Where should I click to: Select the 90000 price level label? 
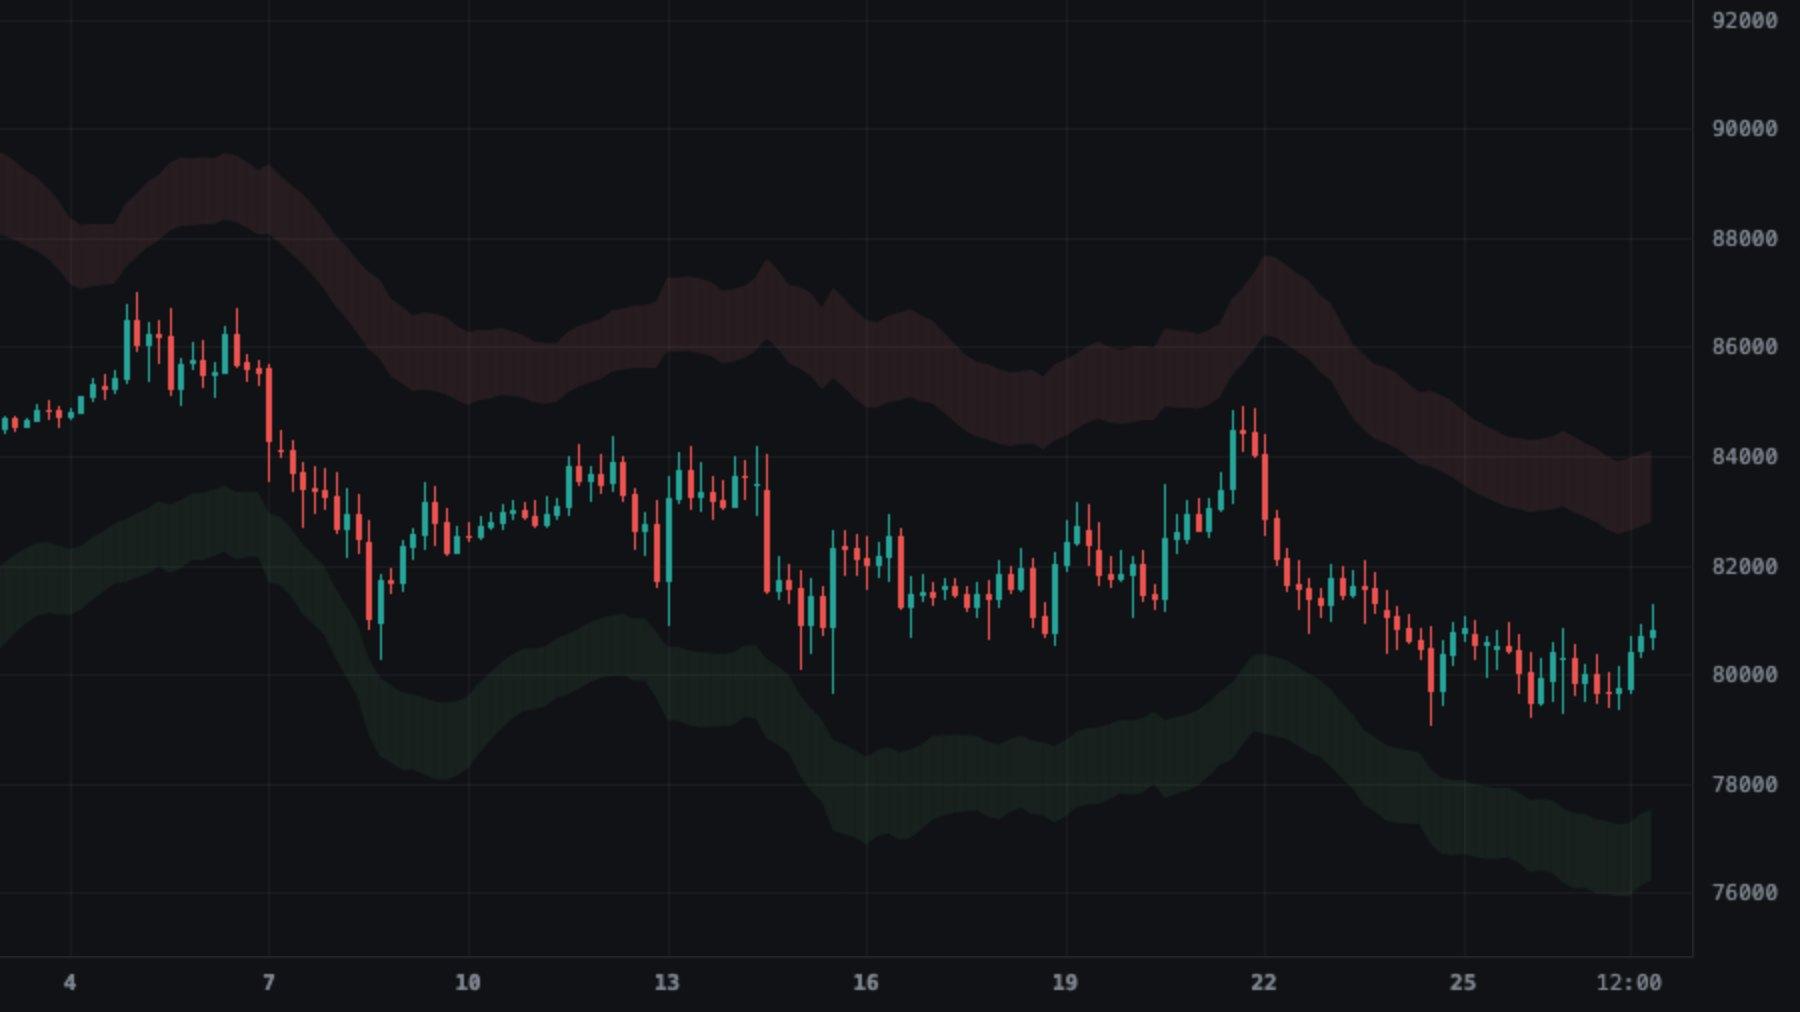pos(1744,129)
